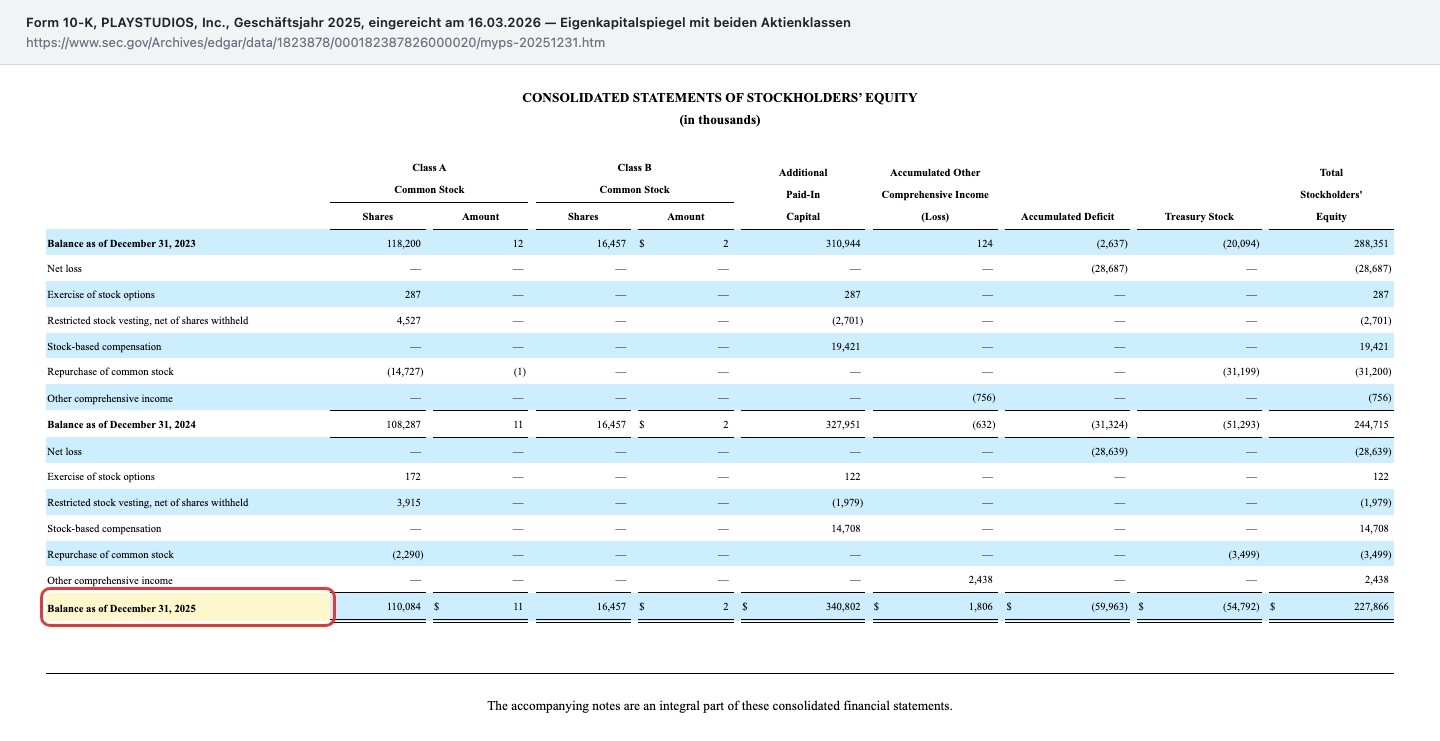Screen dimensions: 1440x741
Task: Click the 'Balance as of December 31, 2023' row label
Action: 121,243
